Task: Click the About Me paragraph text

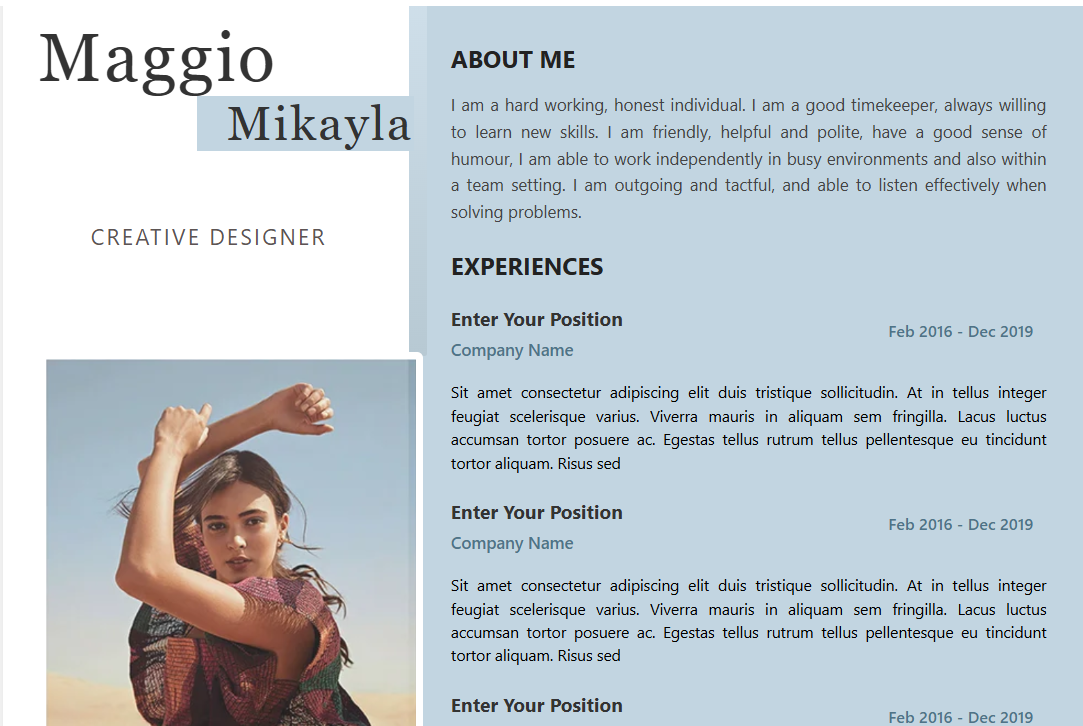Action: coord(748,159)
